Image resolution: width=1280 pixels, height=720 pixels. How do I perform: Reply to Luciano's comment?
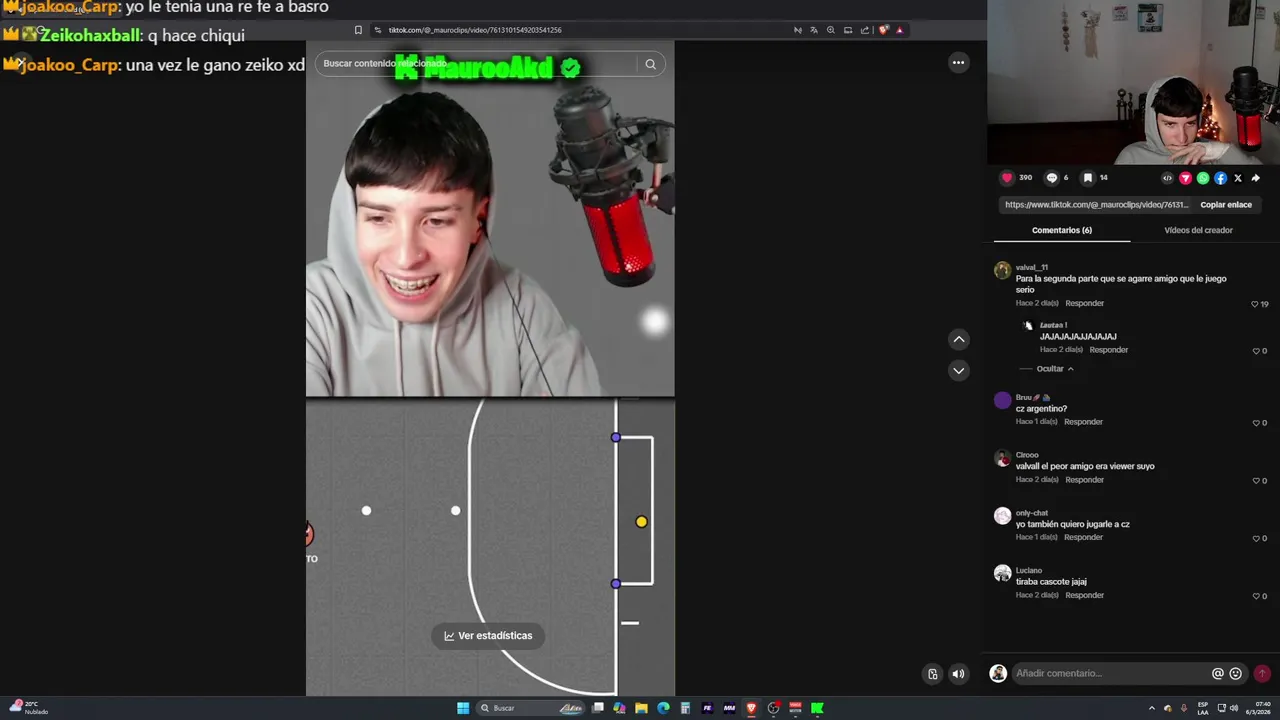(1084, 595)
